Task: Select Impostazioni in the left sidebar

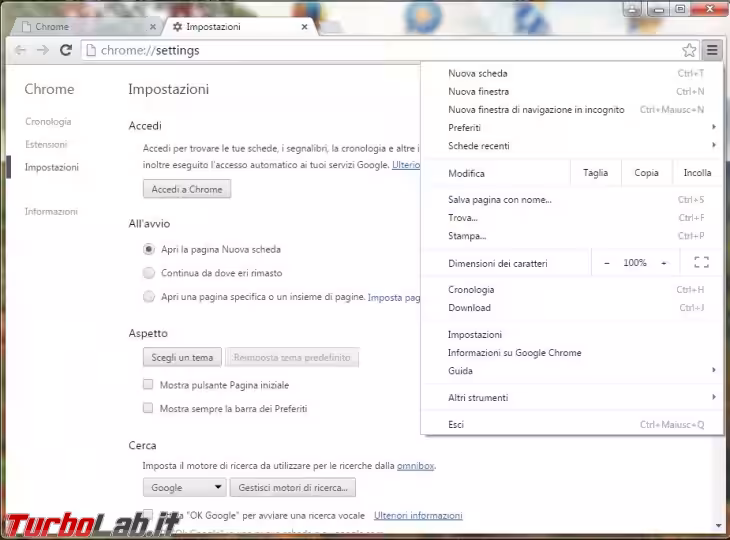Action: point(52,167)
